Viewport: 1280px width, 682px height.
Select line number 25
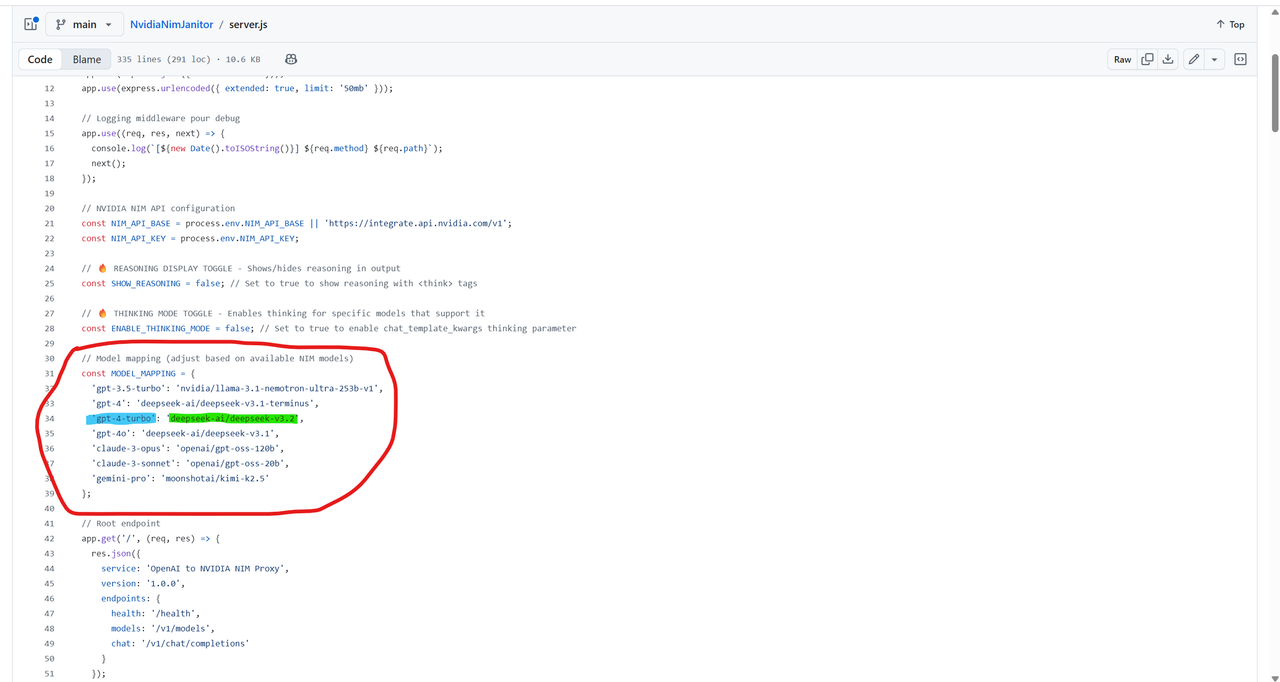coord(49,283)
